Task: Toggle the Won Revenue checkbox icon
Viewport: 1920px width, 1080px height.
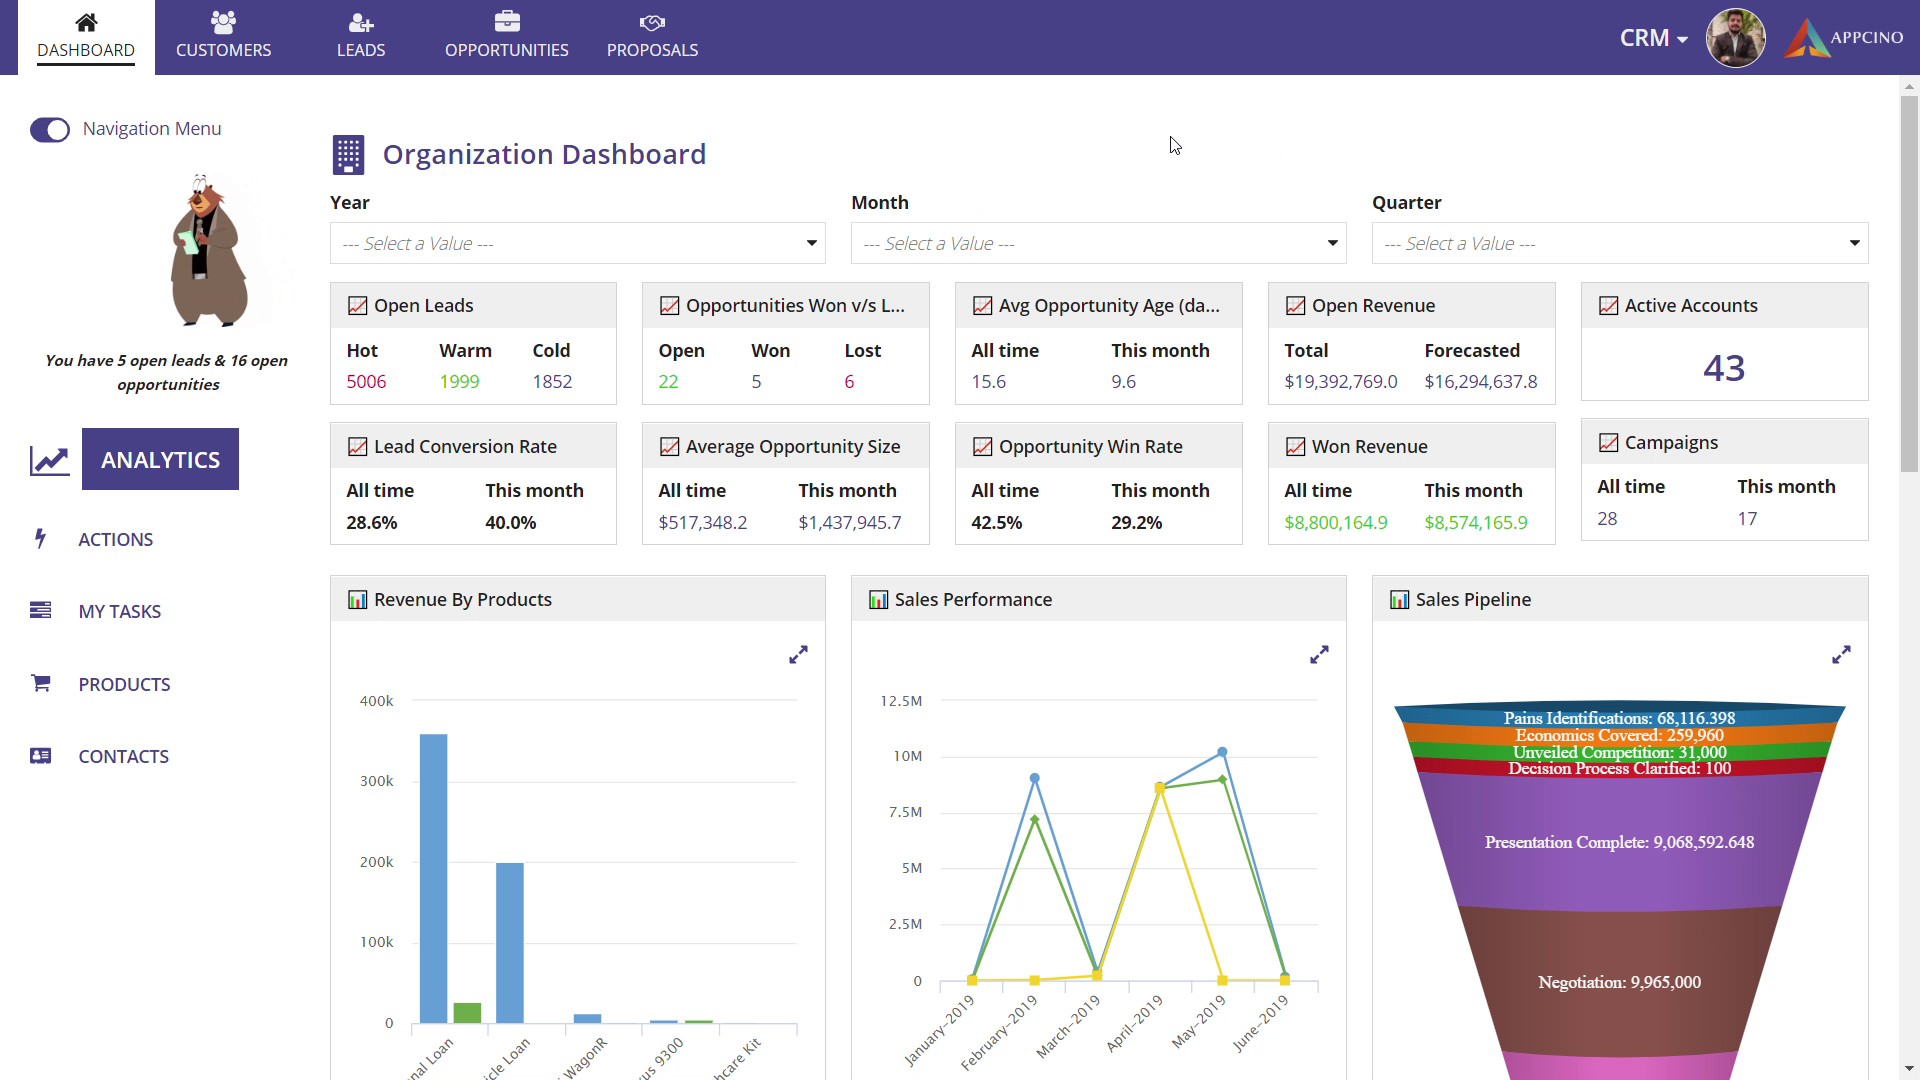Action: point(1295,447)
